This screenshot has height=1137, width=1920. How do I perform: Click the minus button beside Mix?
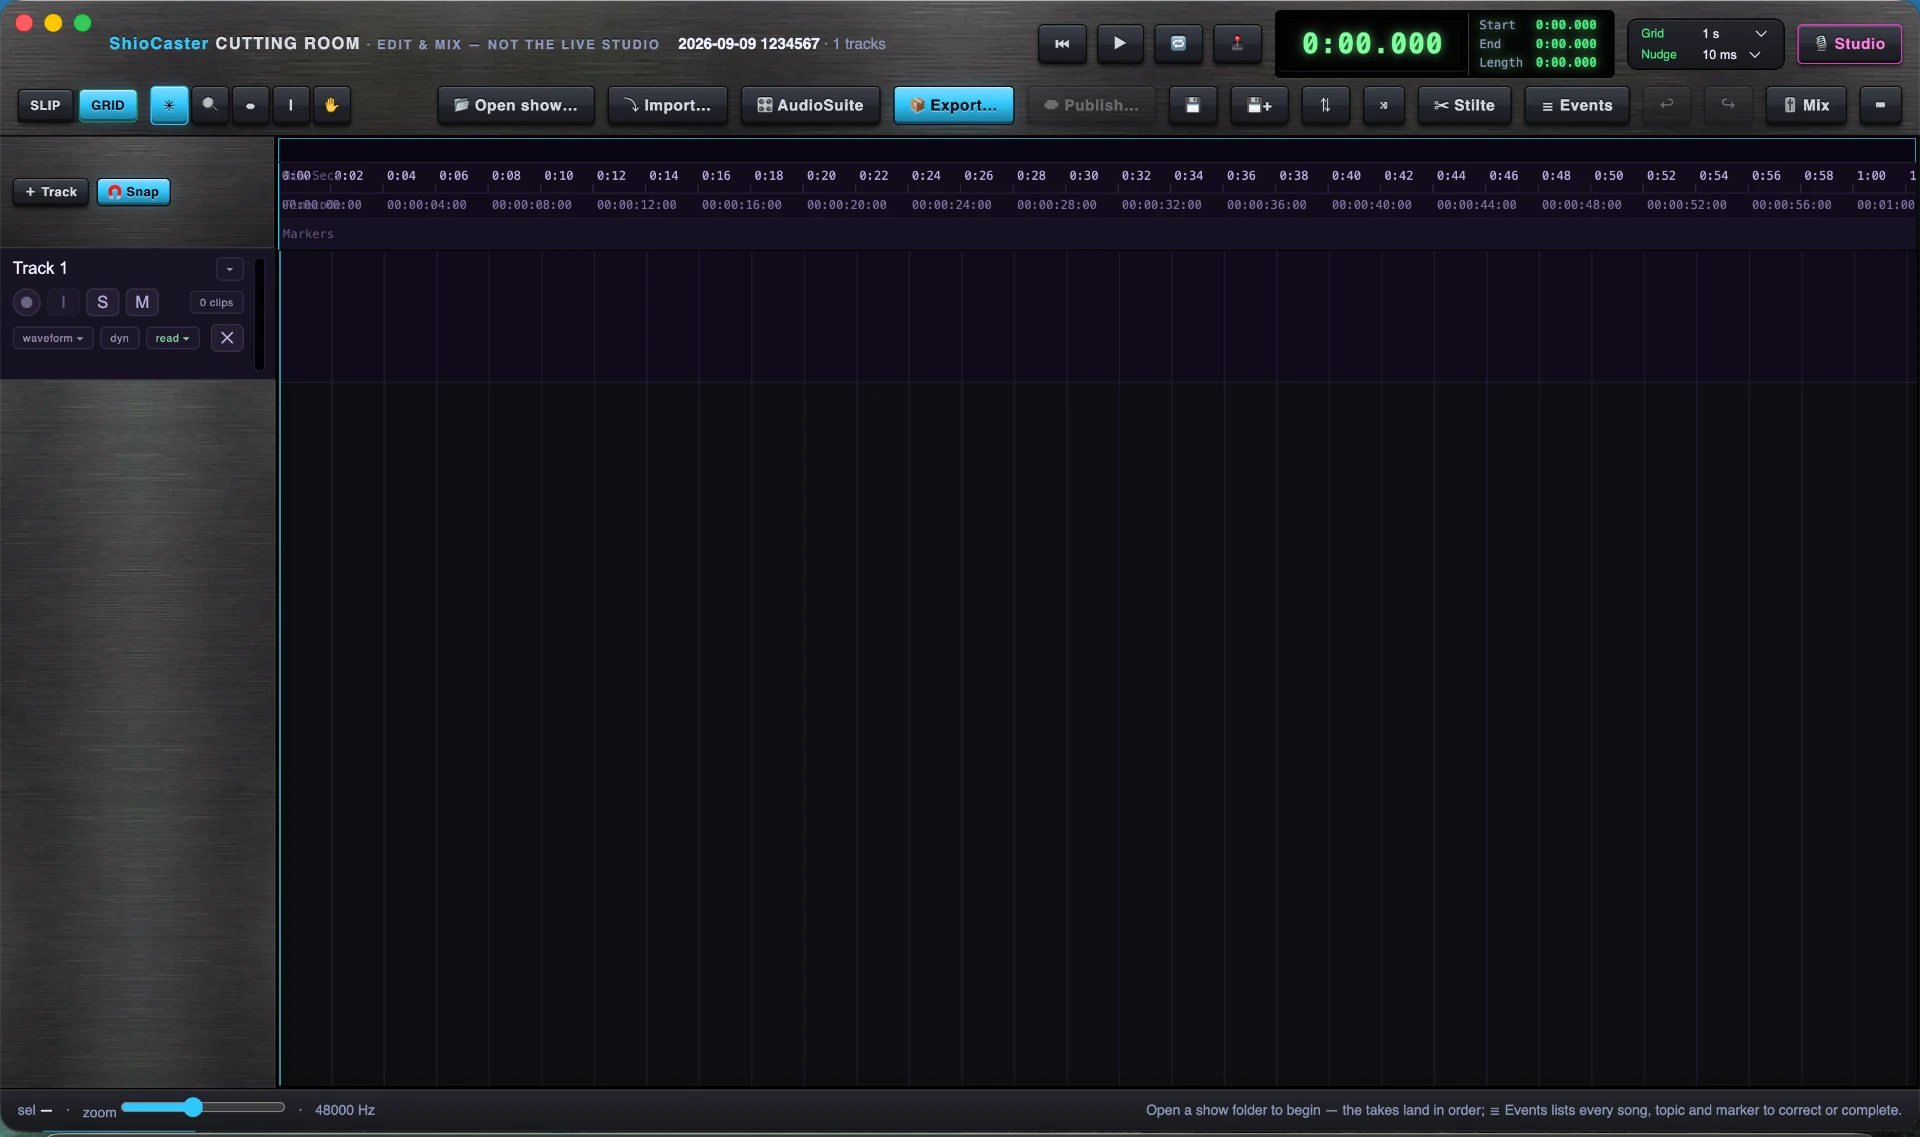click(1880, 105)
